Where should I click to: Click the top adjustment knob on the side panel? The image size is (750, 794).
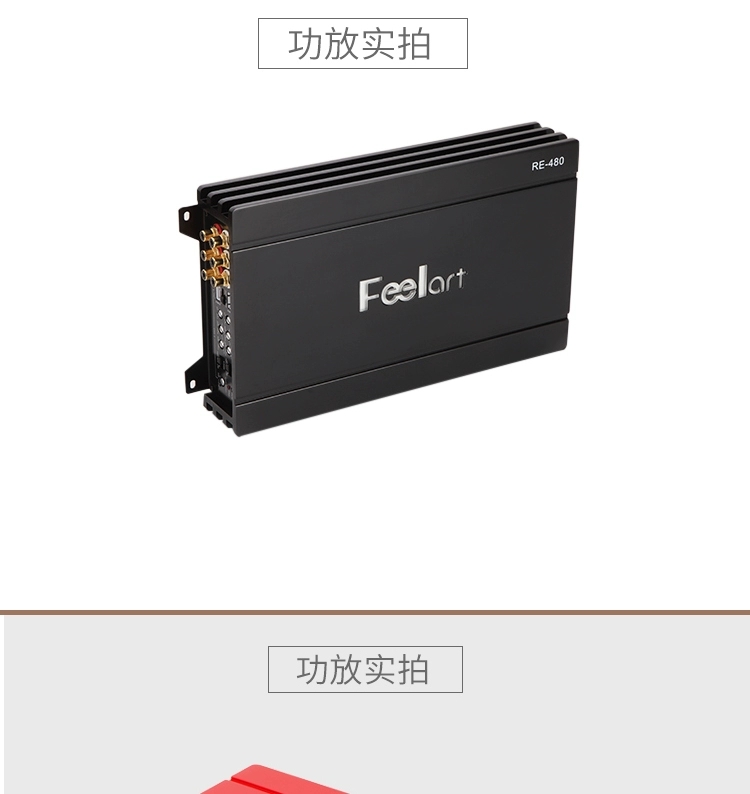220,313
